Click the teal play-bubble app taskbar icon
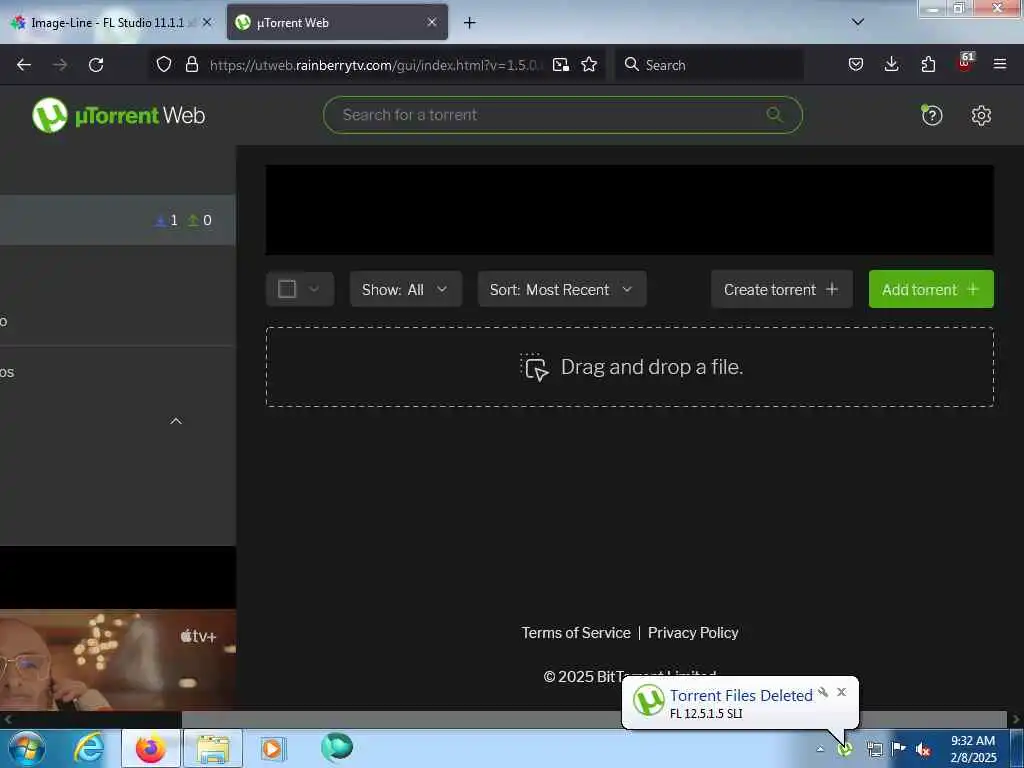This screenshot has height=768, width=1024. [x=336, y=748]
